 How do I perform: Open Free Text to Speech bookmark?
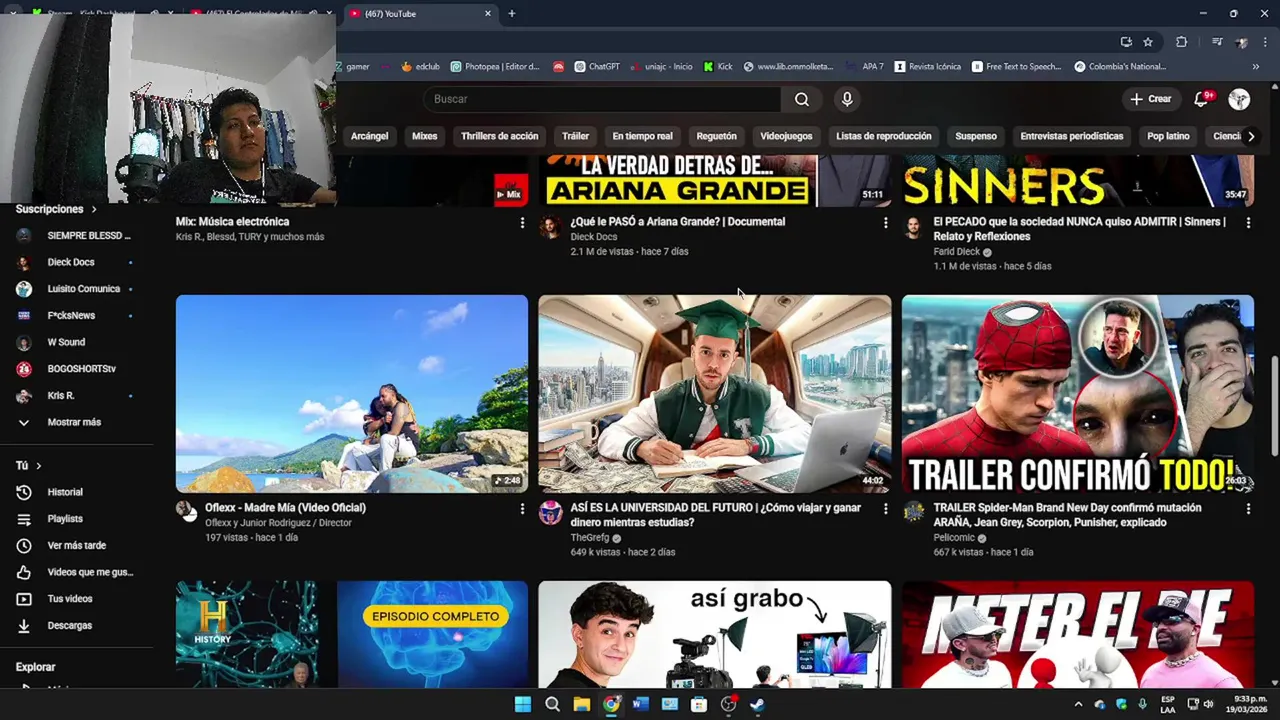coord(1016,67)
